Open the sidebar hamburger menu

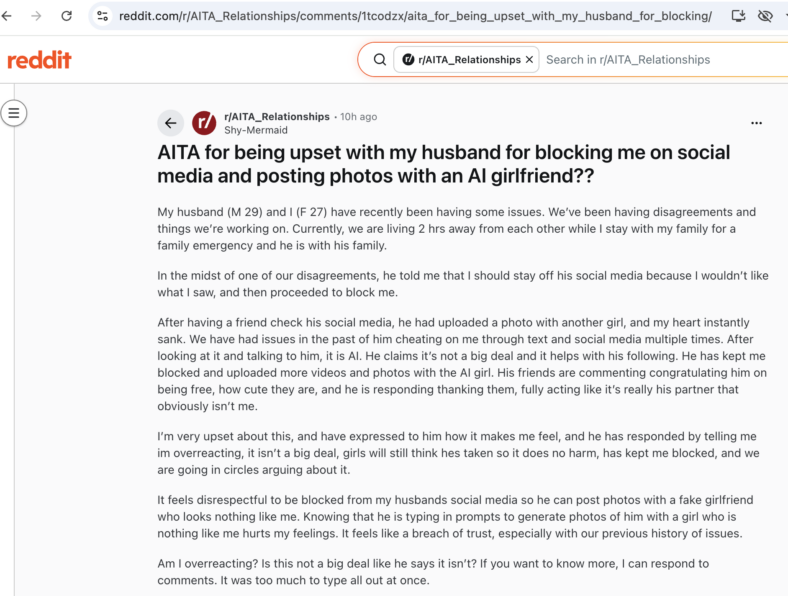pyautogui.click(x=14, y=113)
